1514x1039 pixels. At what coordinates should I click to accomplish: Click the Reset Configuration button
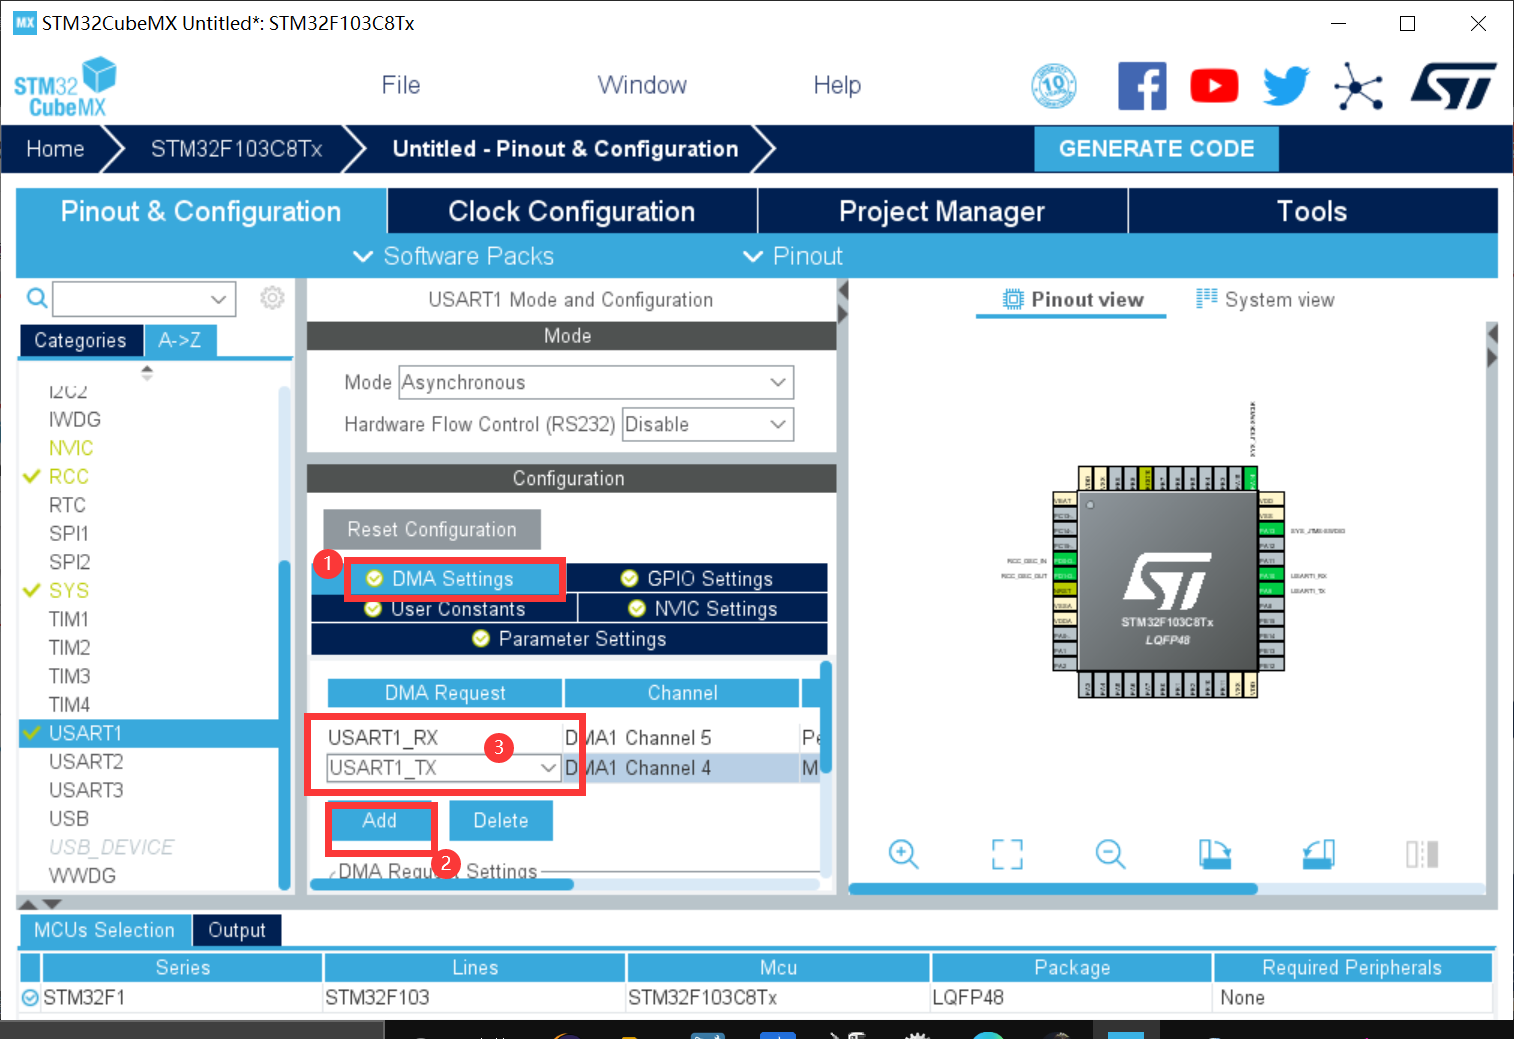[432, 530]
